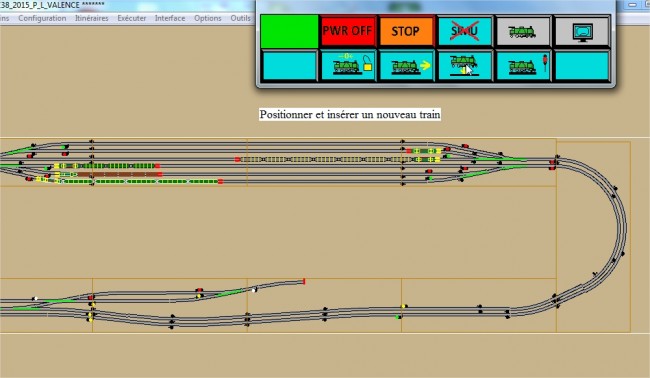The height and width of the screenshot is (378, 650).
Task: Click the position and insert train icon
Action: point(464,65)
